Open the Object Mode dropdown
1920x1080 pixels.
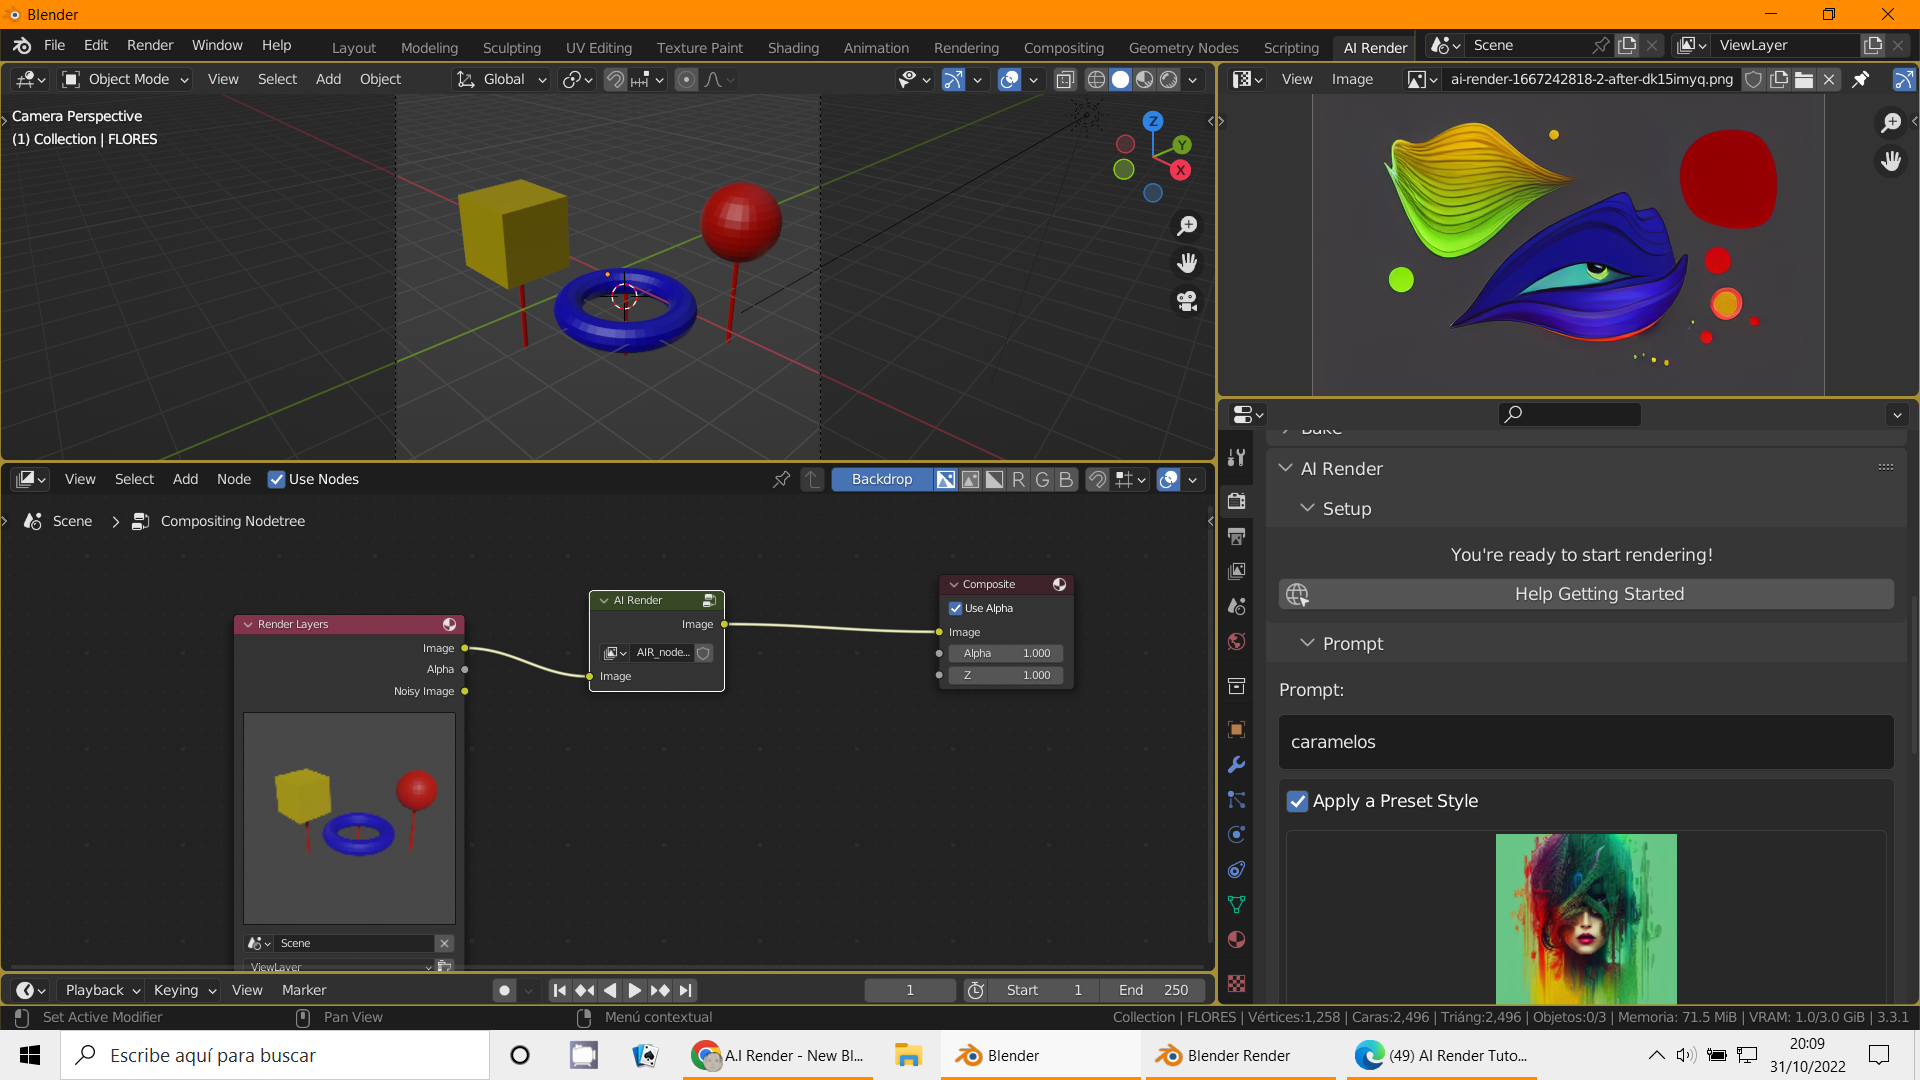tap(126, 79)
